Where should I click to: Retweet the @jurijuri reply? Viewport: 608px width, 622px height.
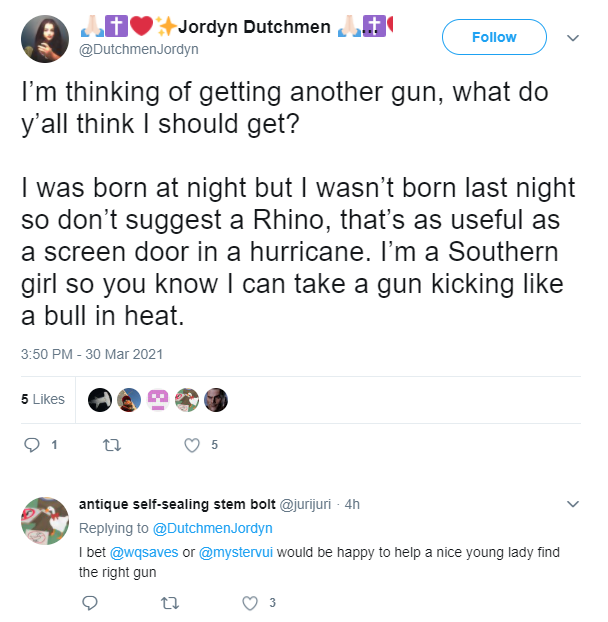tap(170, 603)
